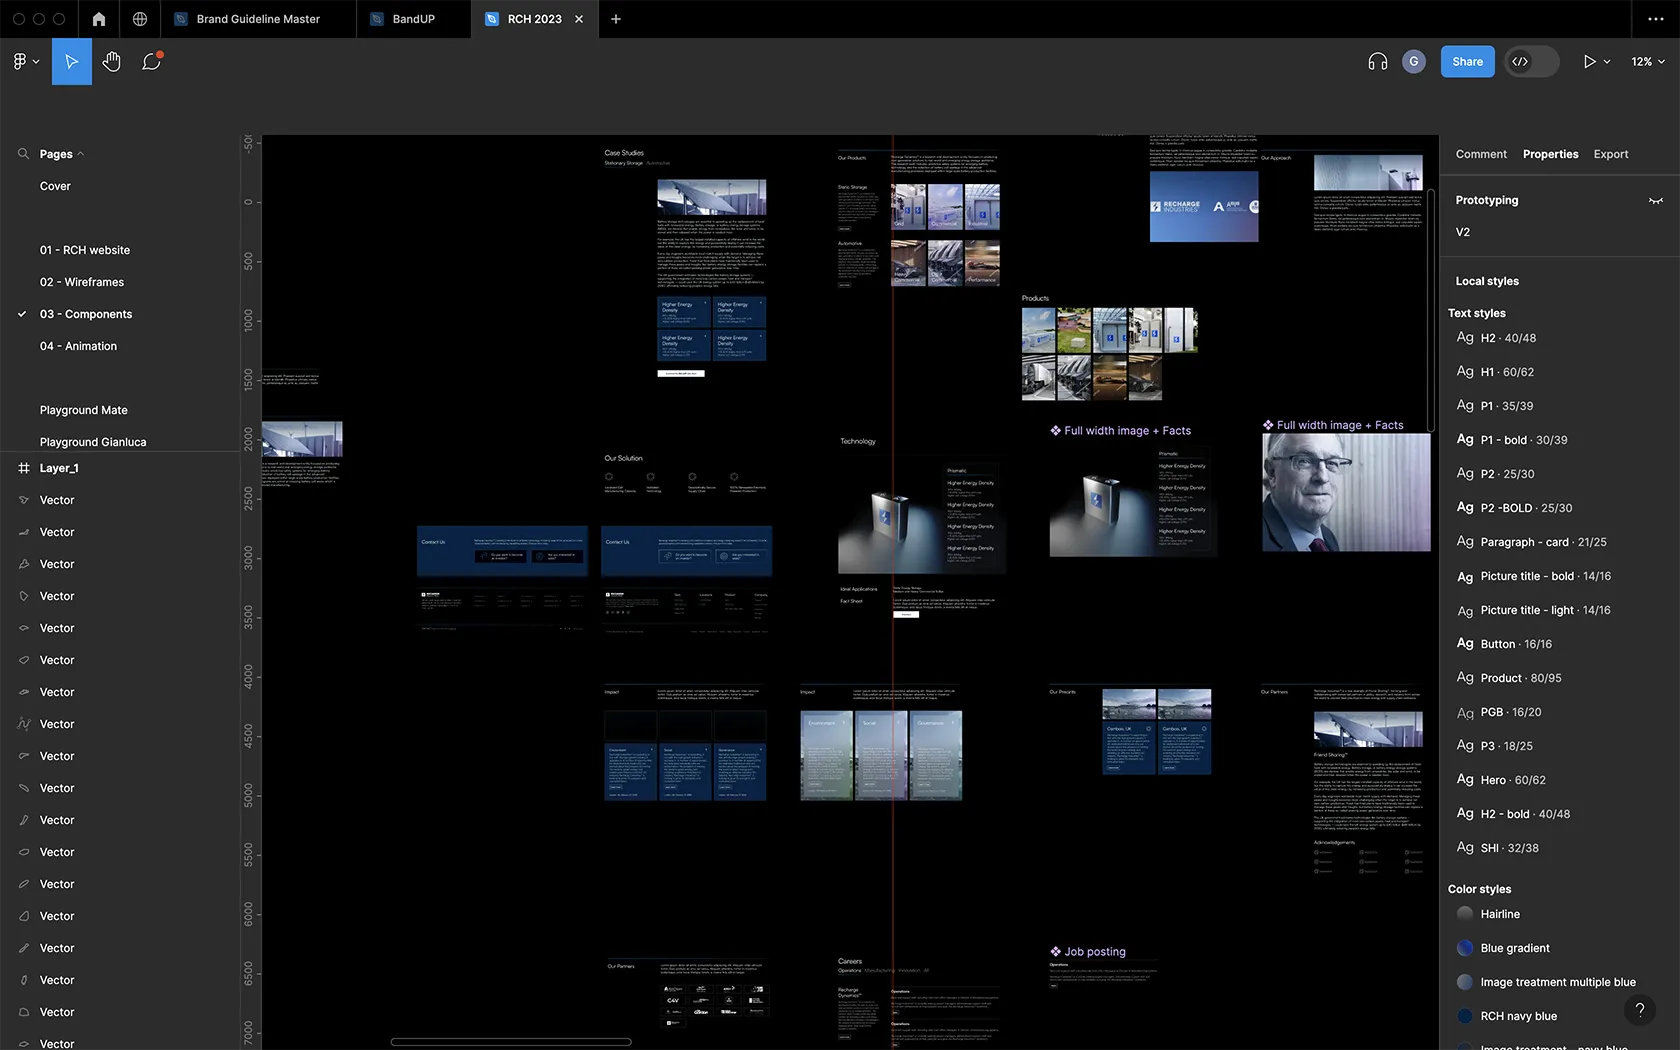The image size is (1680, 1050).
Task: Open the 12% zoom level dropdown
Action: point(1647,62)
